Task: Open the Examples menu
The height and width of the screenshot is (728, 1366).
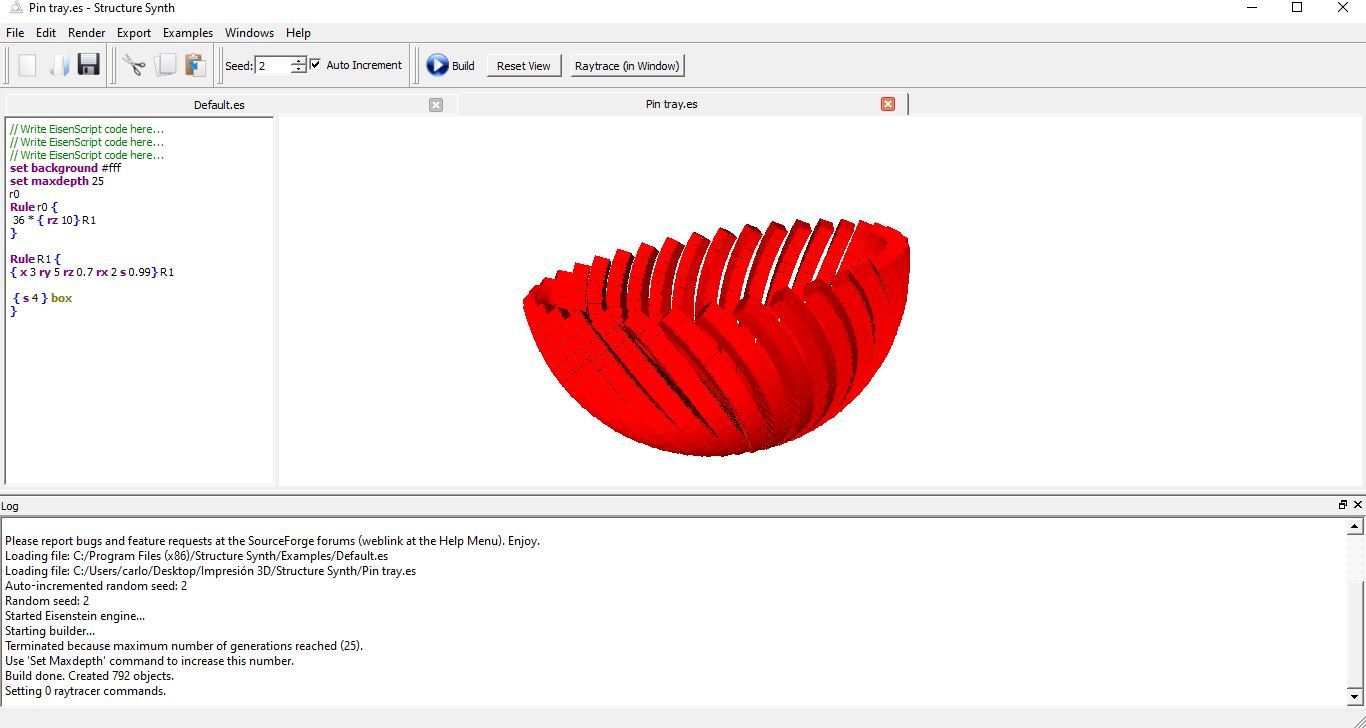Action: [x=188, y=33]
